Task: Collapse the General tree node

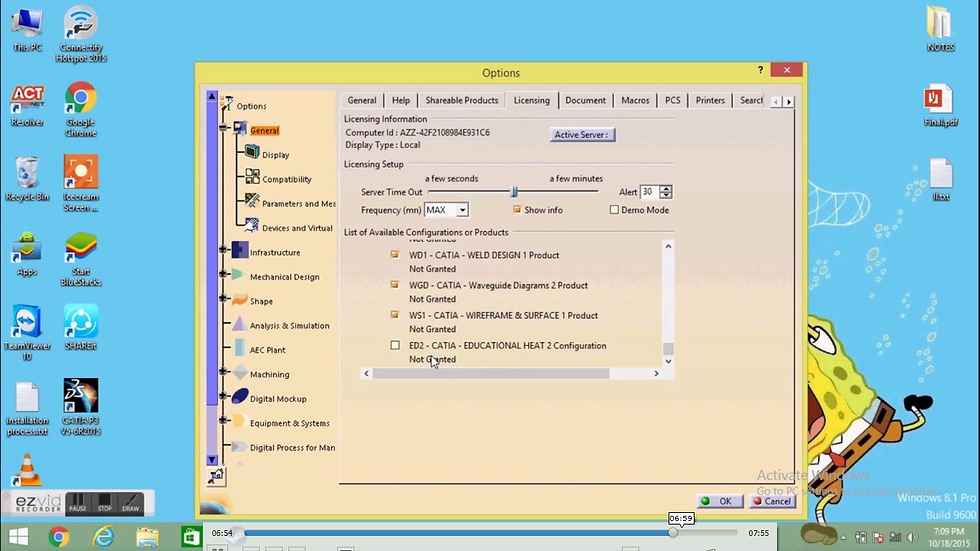Action: pos(223,128)
